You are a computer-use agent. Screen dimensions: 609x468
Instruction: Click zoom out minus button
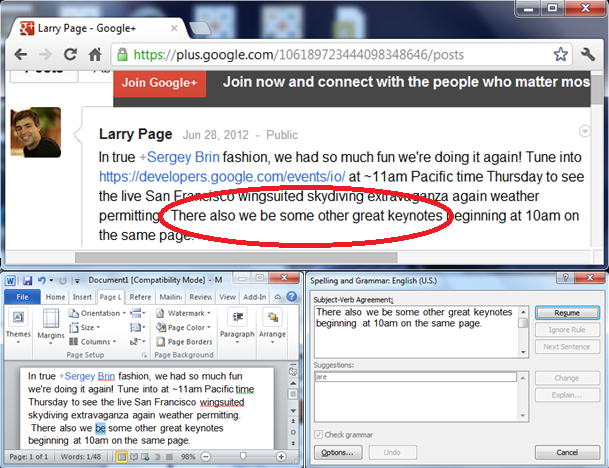click(206, 457)
